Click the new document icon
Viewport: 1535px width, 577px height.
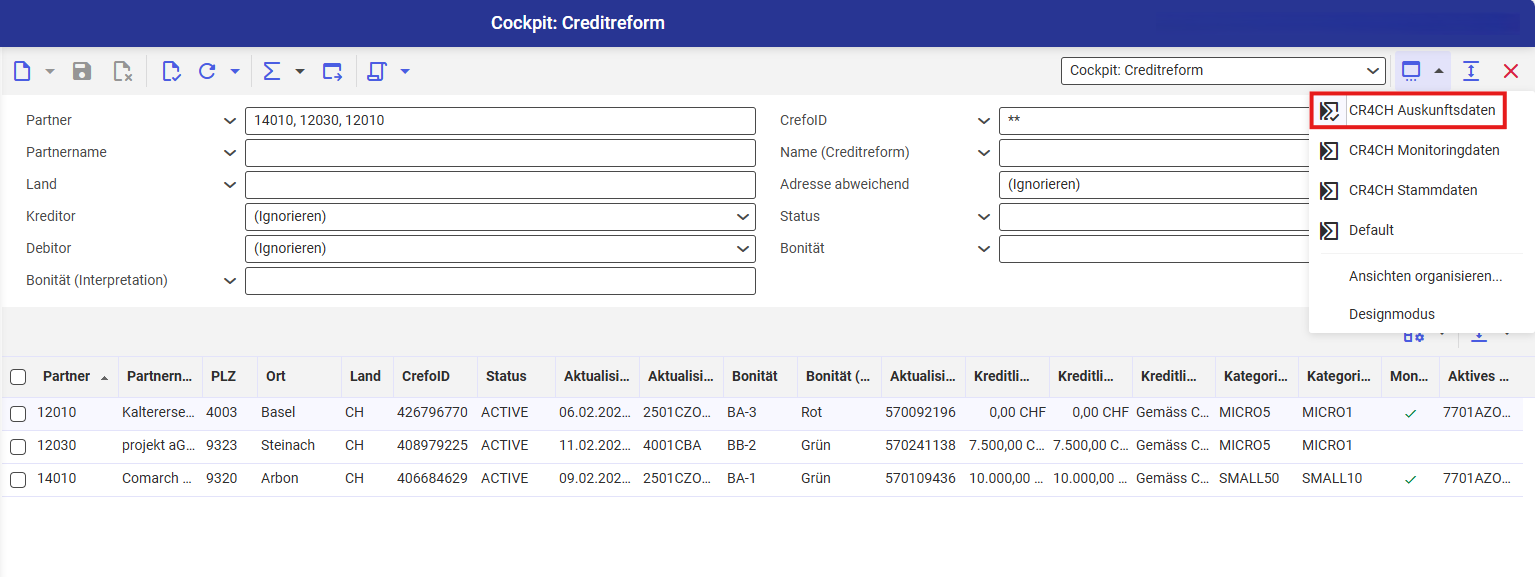pos(22,71)
